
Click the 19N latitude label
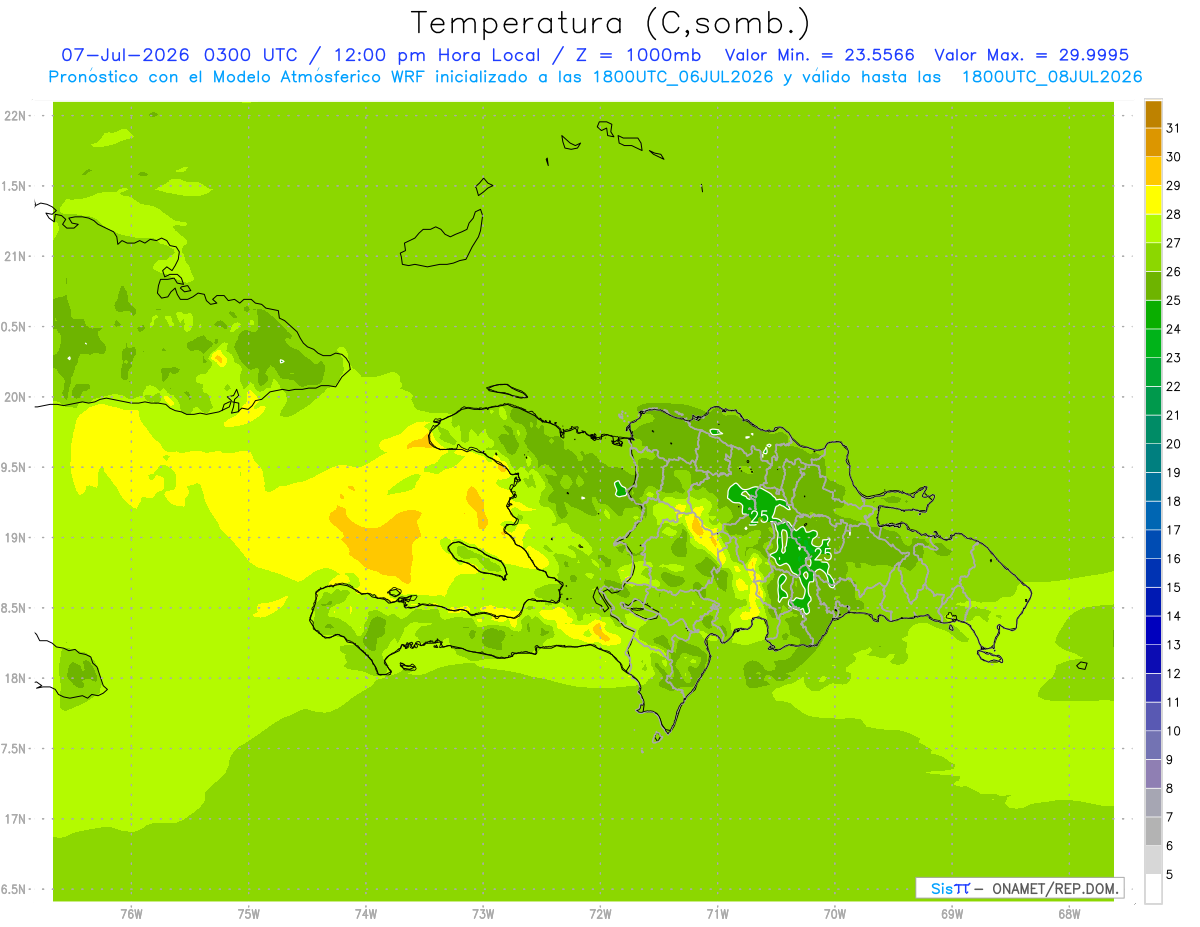point(16,538)
